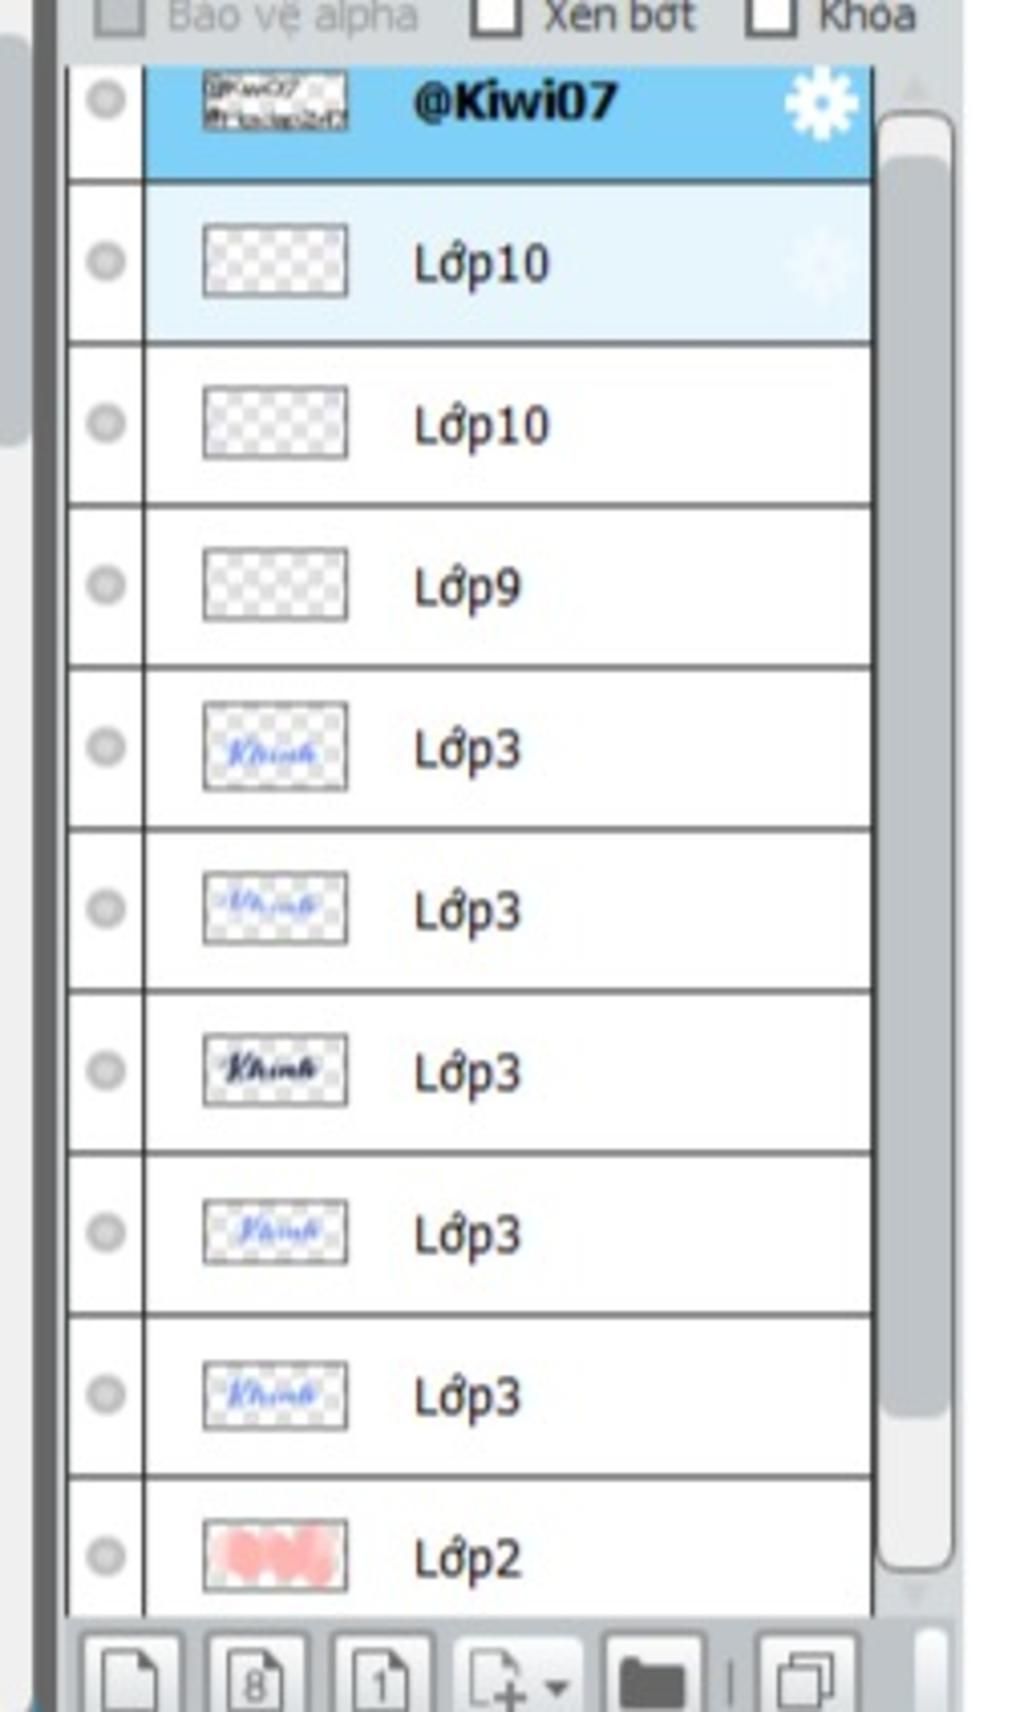Image resolution: width=1024 pixels, height=1712 pixels.
Task: Click the @Kiwi07 layer thumbnail
Action: [275, 100]
